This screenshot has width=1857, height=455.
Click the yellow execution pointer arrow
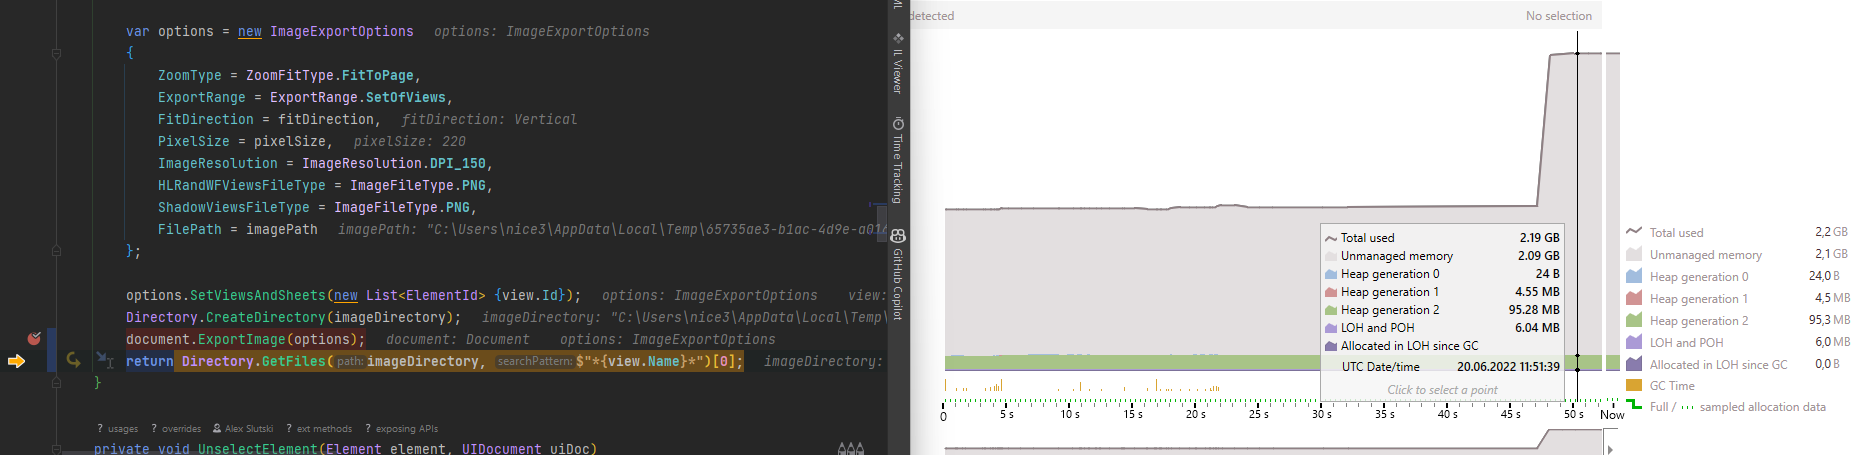pyautogui.click(x=16, y=361)
